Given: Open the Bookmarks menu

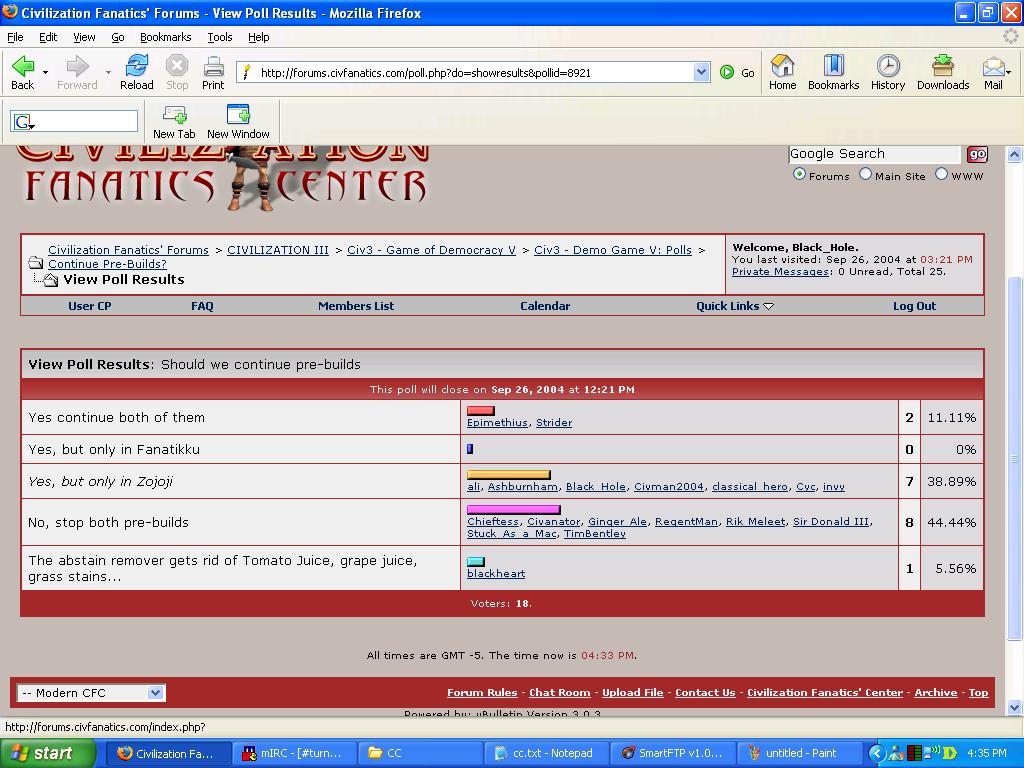Looking at the screenshot, I should click(x=165, y=37).
